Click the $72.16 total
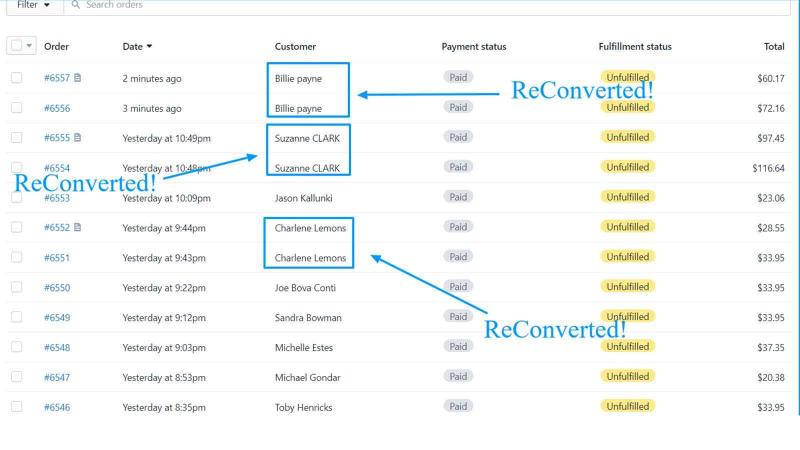The image size is (800, 450). (771, 108)
